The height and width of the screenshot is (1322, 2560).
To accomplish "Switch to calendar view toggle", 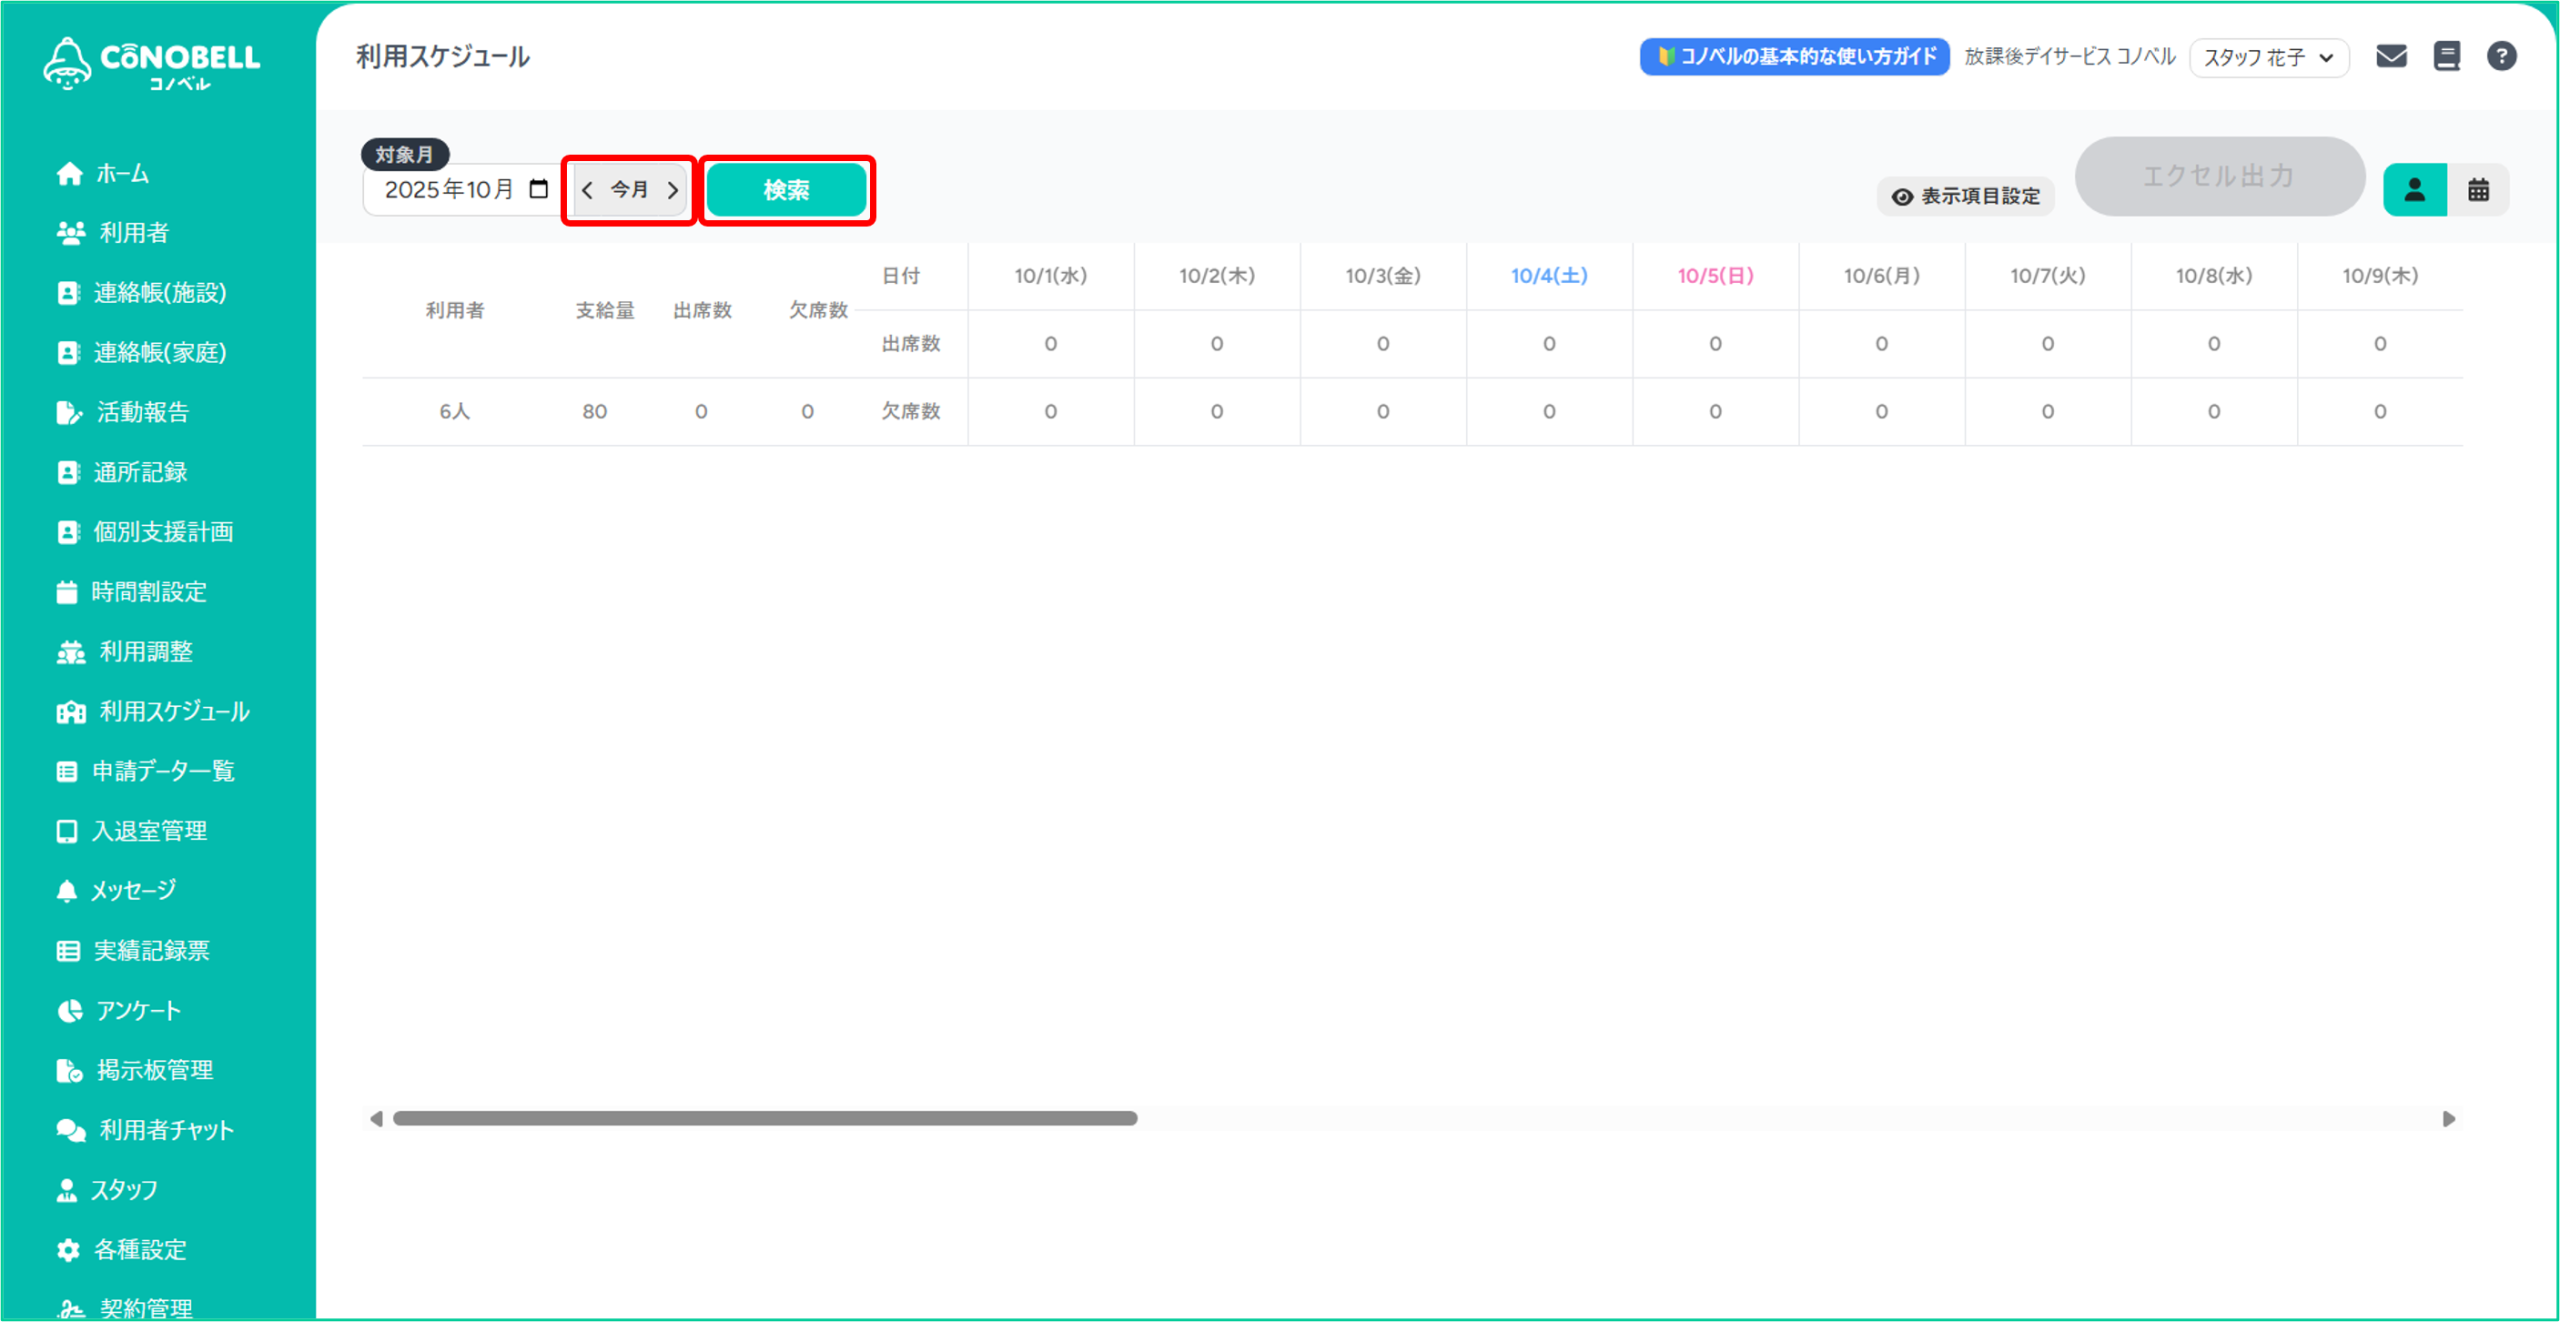I will pos(2478,190).
